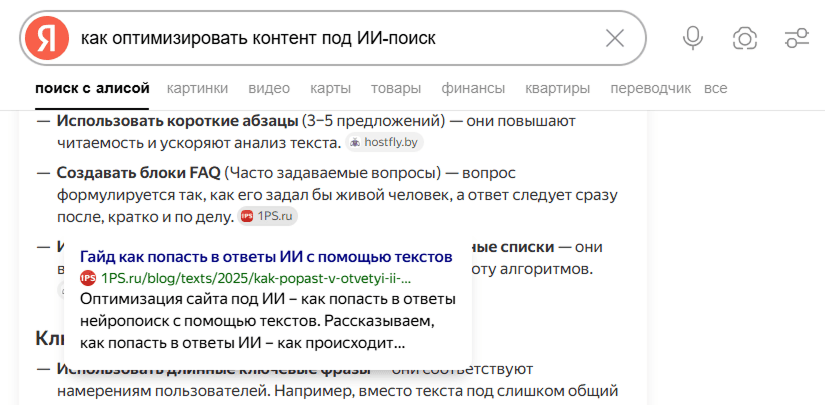Open the 'квартиры' tab
The image size is (825, 405).
pyautogui.click(x=557, y=88)
